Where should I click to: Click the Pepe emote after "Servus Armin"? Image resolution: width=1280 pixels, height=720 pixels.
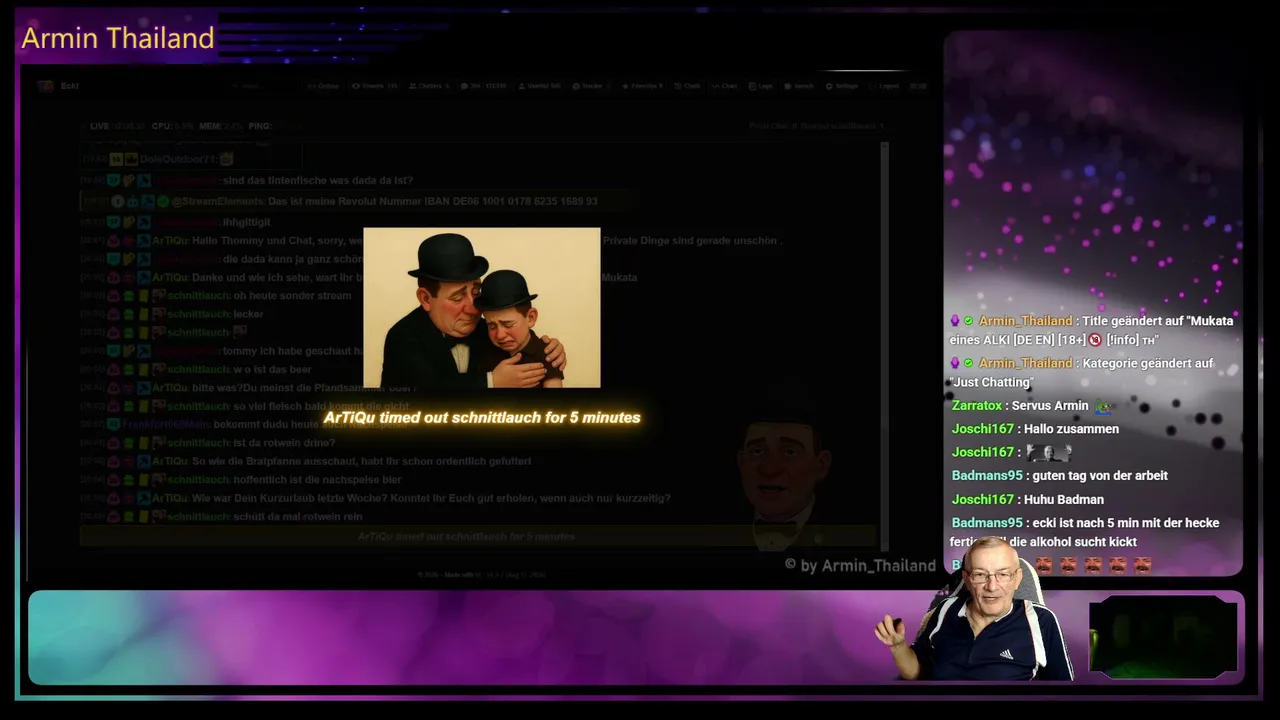(x=1102, y=406)
